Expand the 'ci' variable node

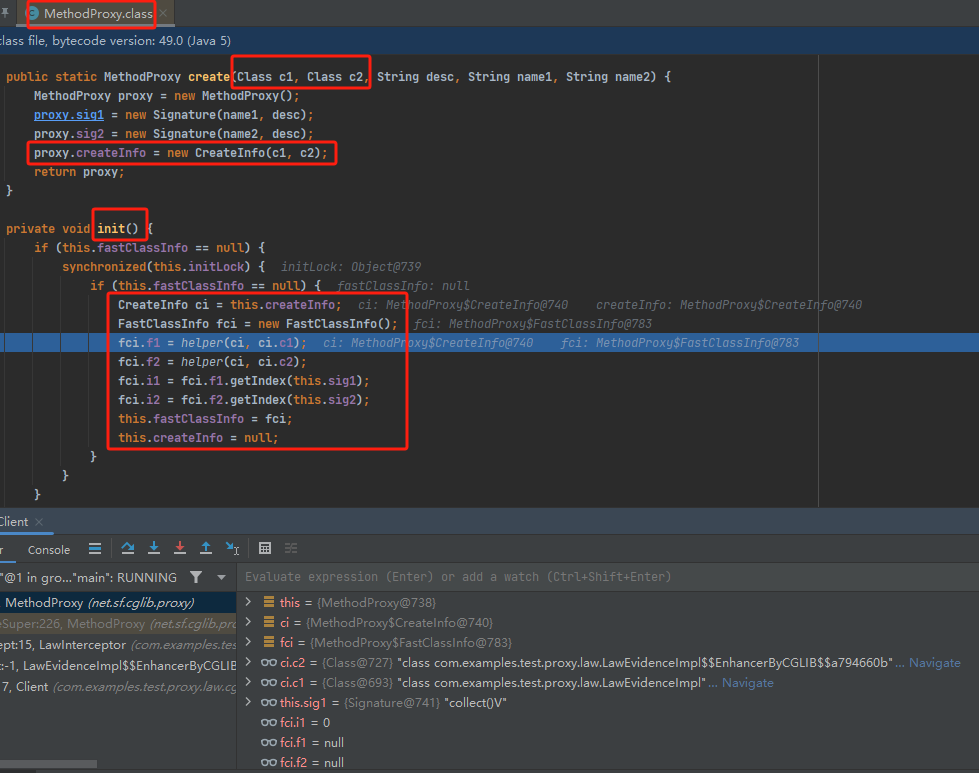coord(248,622)
